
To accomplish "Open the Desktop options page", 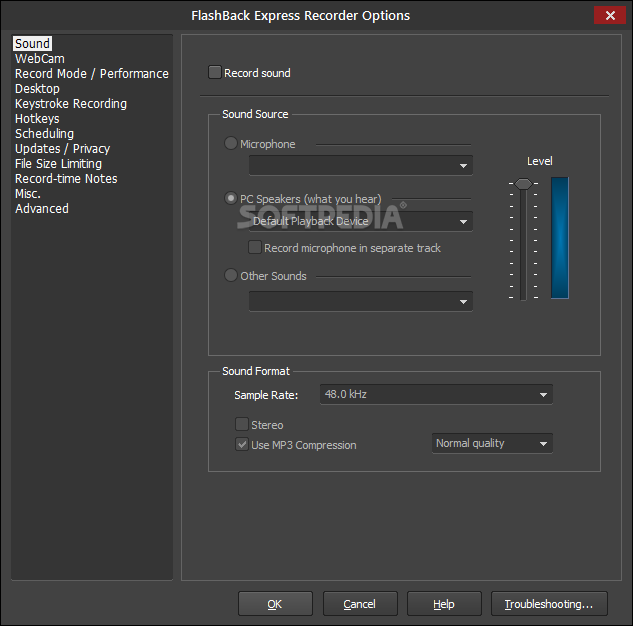I will pyautogui.click(x=37, y=88).
